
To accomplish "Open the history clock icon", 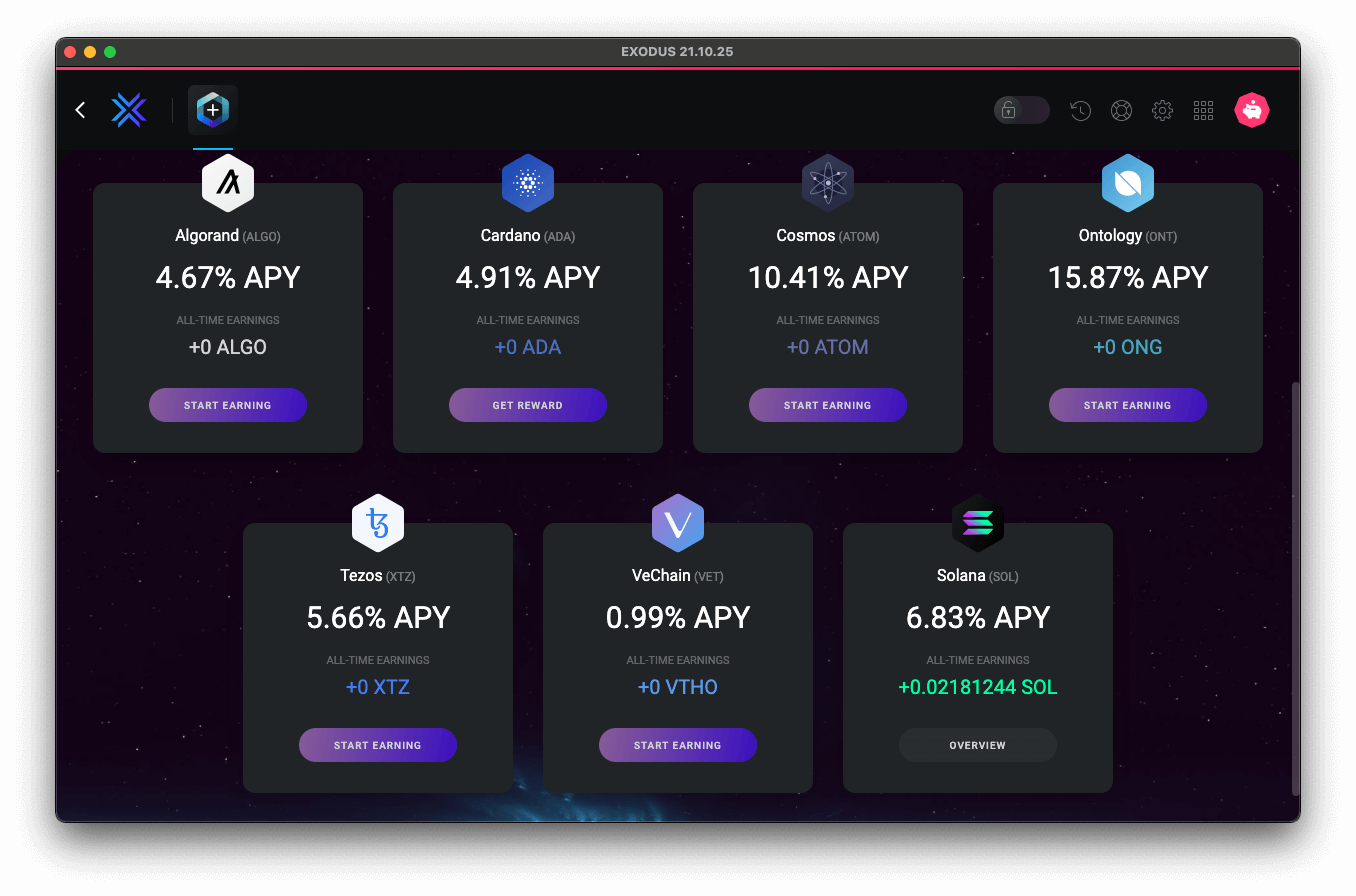I will 1080,111.
